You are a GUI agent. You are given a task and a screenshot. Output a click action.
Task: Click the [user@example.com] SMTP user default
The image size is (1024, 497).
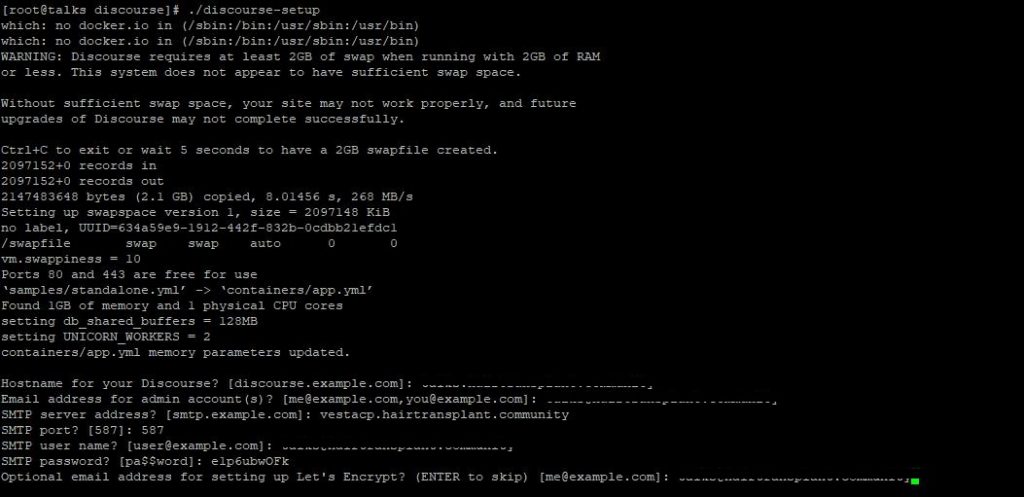199,446
